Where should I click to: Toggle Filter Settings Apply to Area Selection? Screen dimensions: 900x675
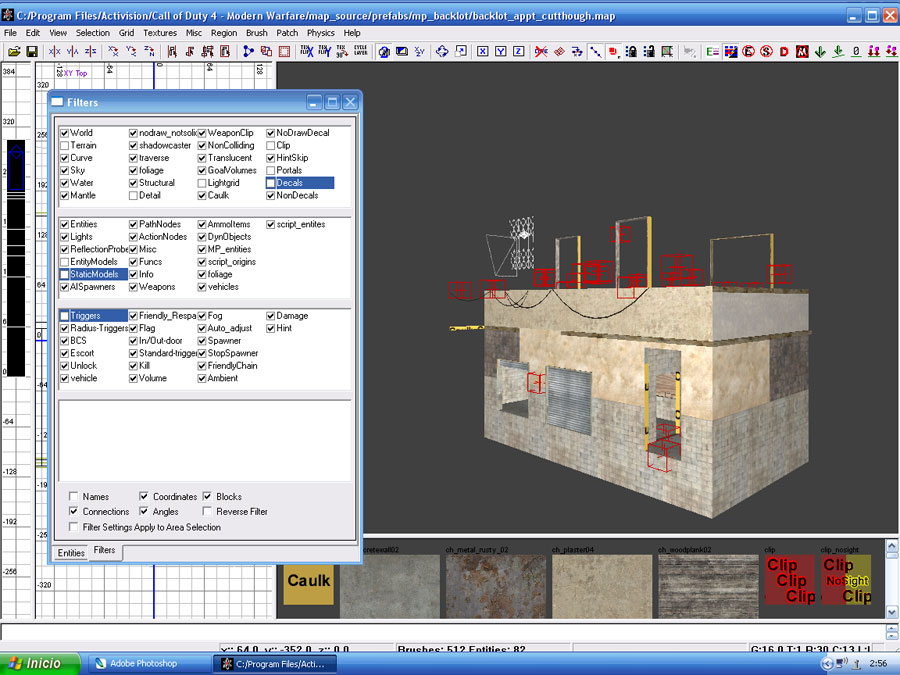click(73, 527)
